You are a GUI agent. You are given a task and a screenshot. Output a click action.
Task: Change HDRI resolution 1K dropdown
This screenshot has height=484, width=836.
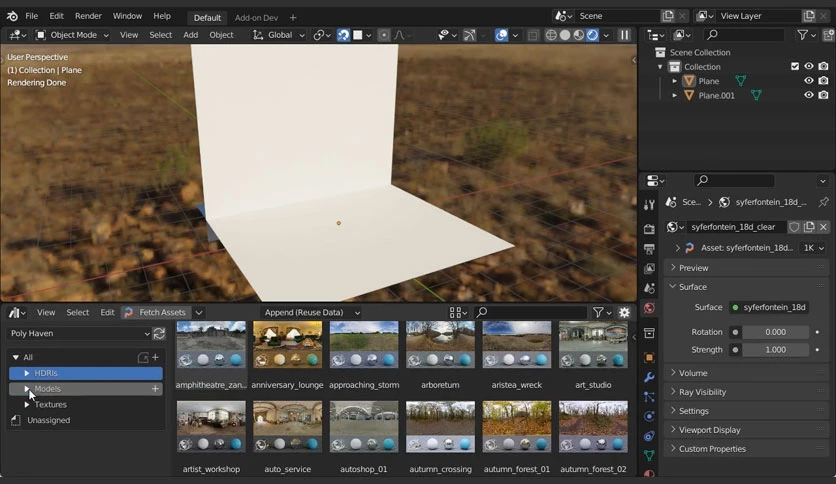[814, 248]
